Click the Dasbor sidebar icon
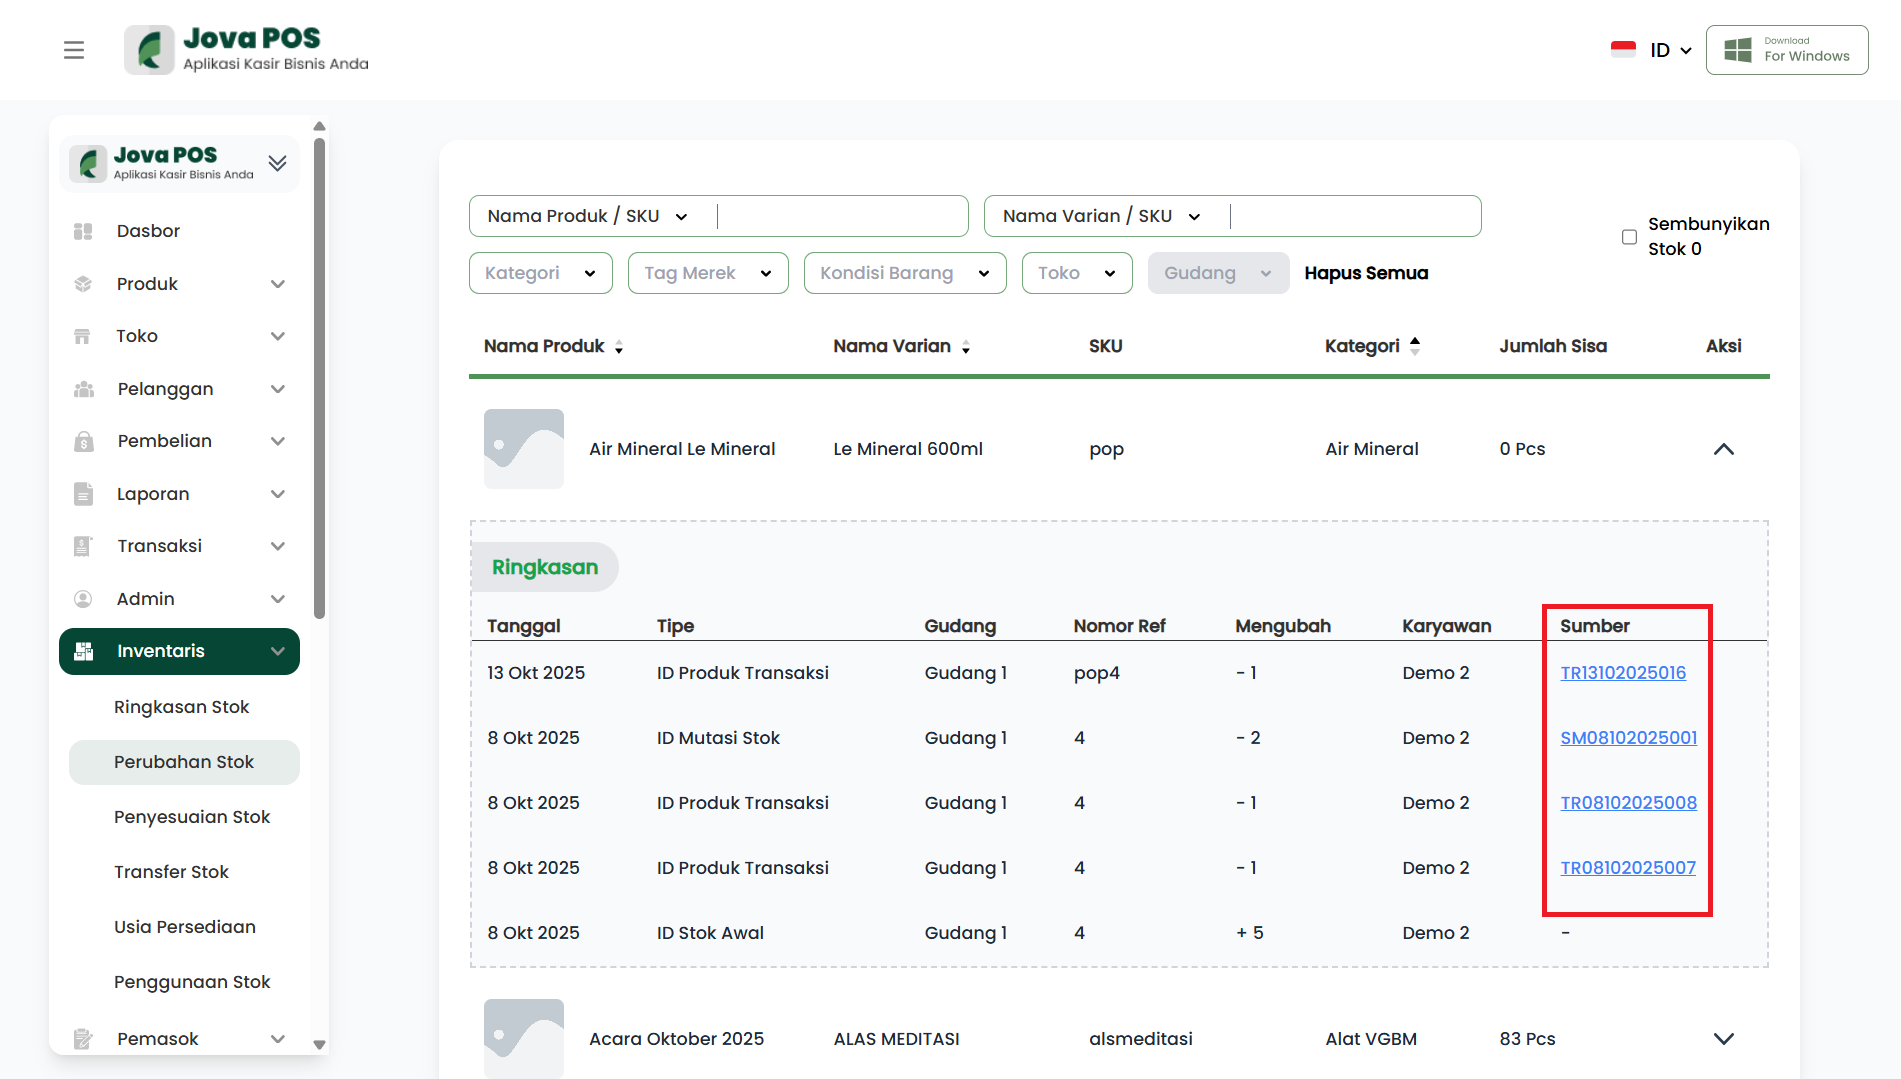Screen dimensions: 1901x1079 tap(83, 231)
